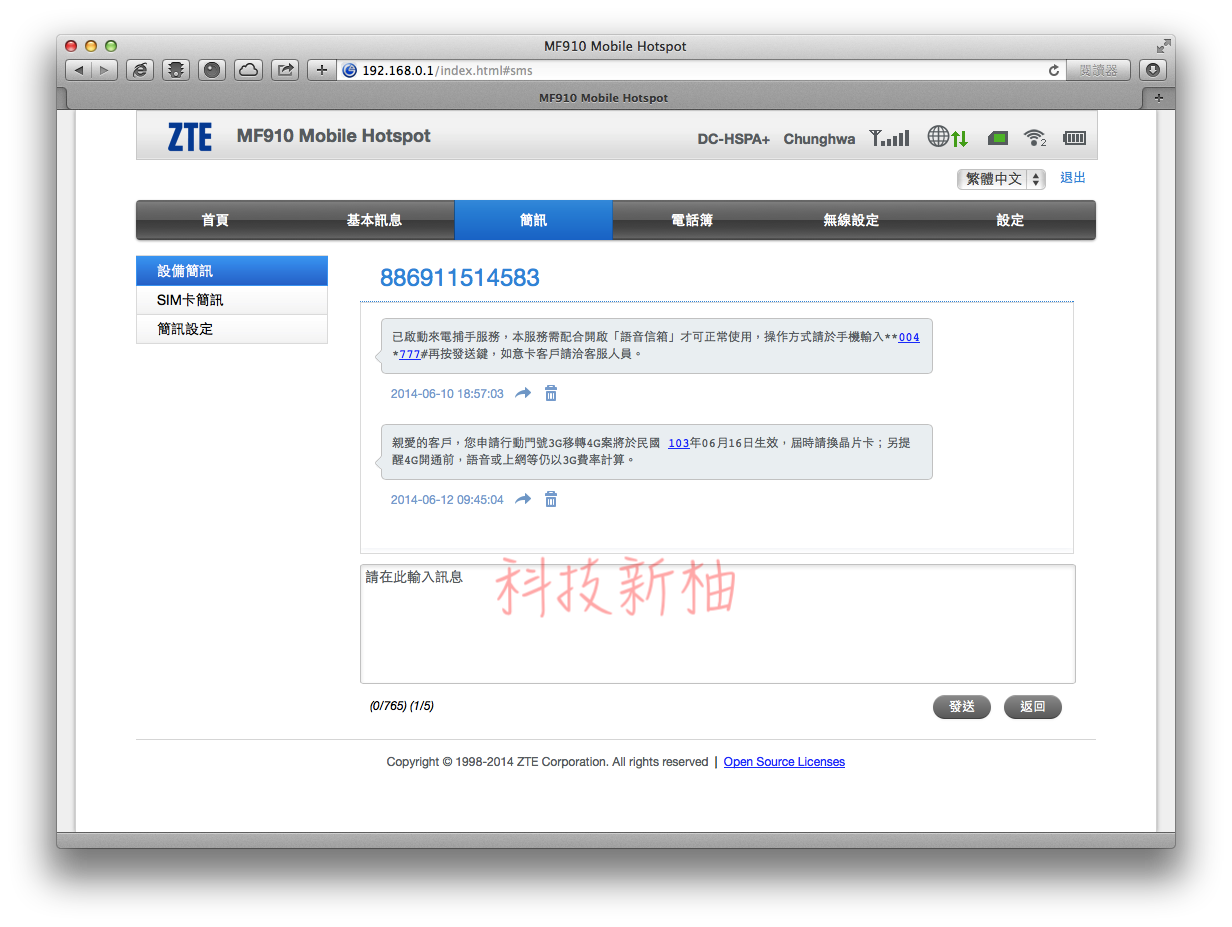The height and width of the screenshot is (927, 1232).
Task: Open the downloads arrow icon
Action: point(1153,70)
